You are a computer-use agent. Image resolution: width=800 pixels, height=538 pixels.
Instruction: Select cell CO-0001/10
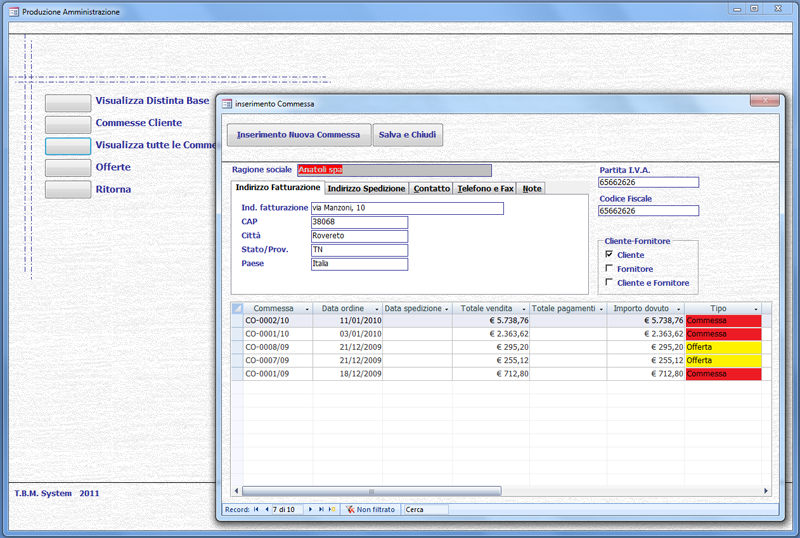[x=278, y=334]
